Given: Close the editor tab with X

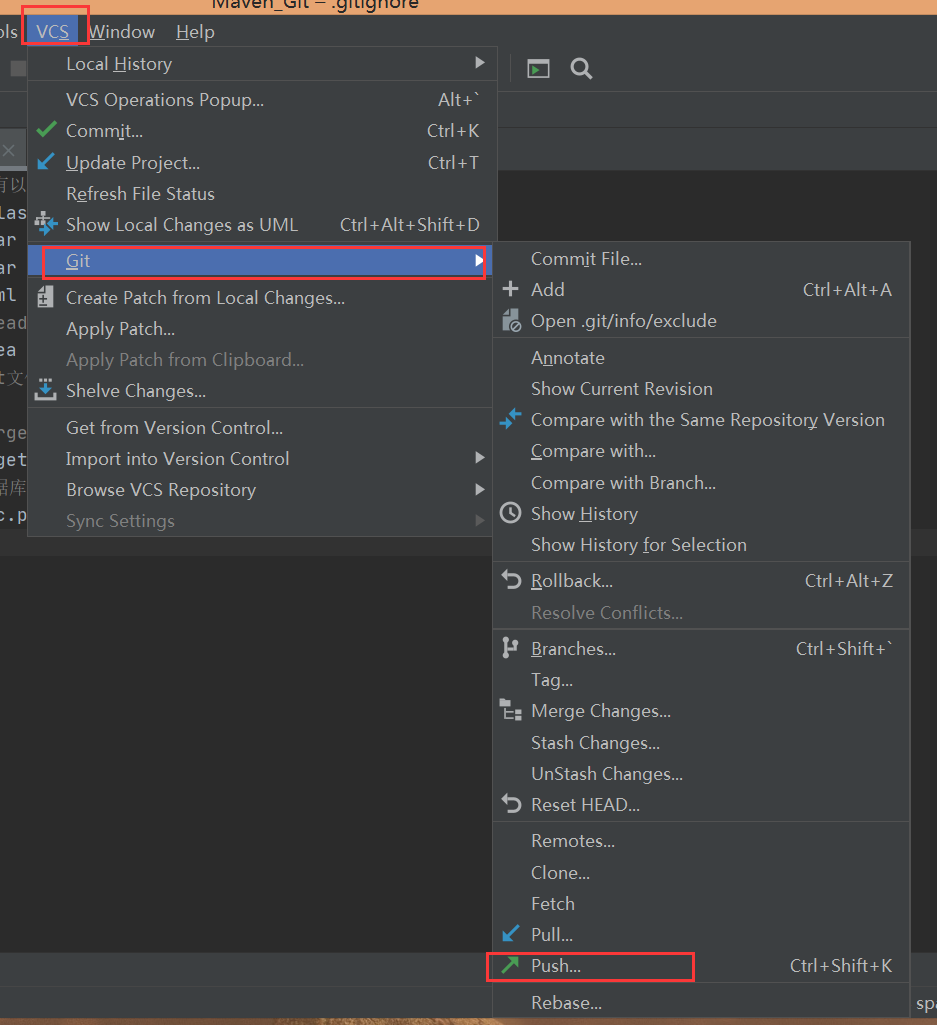Looking at the screenshot, I should click(x=9, y=150).
